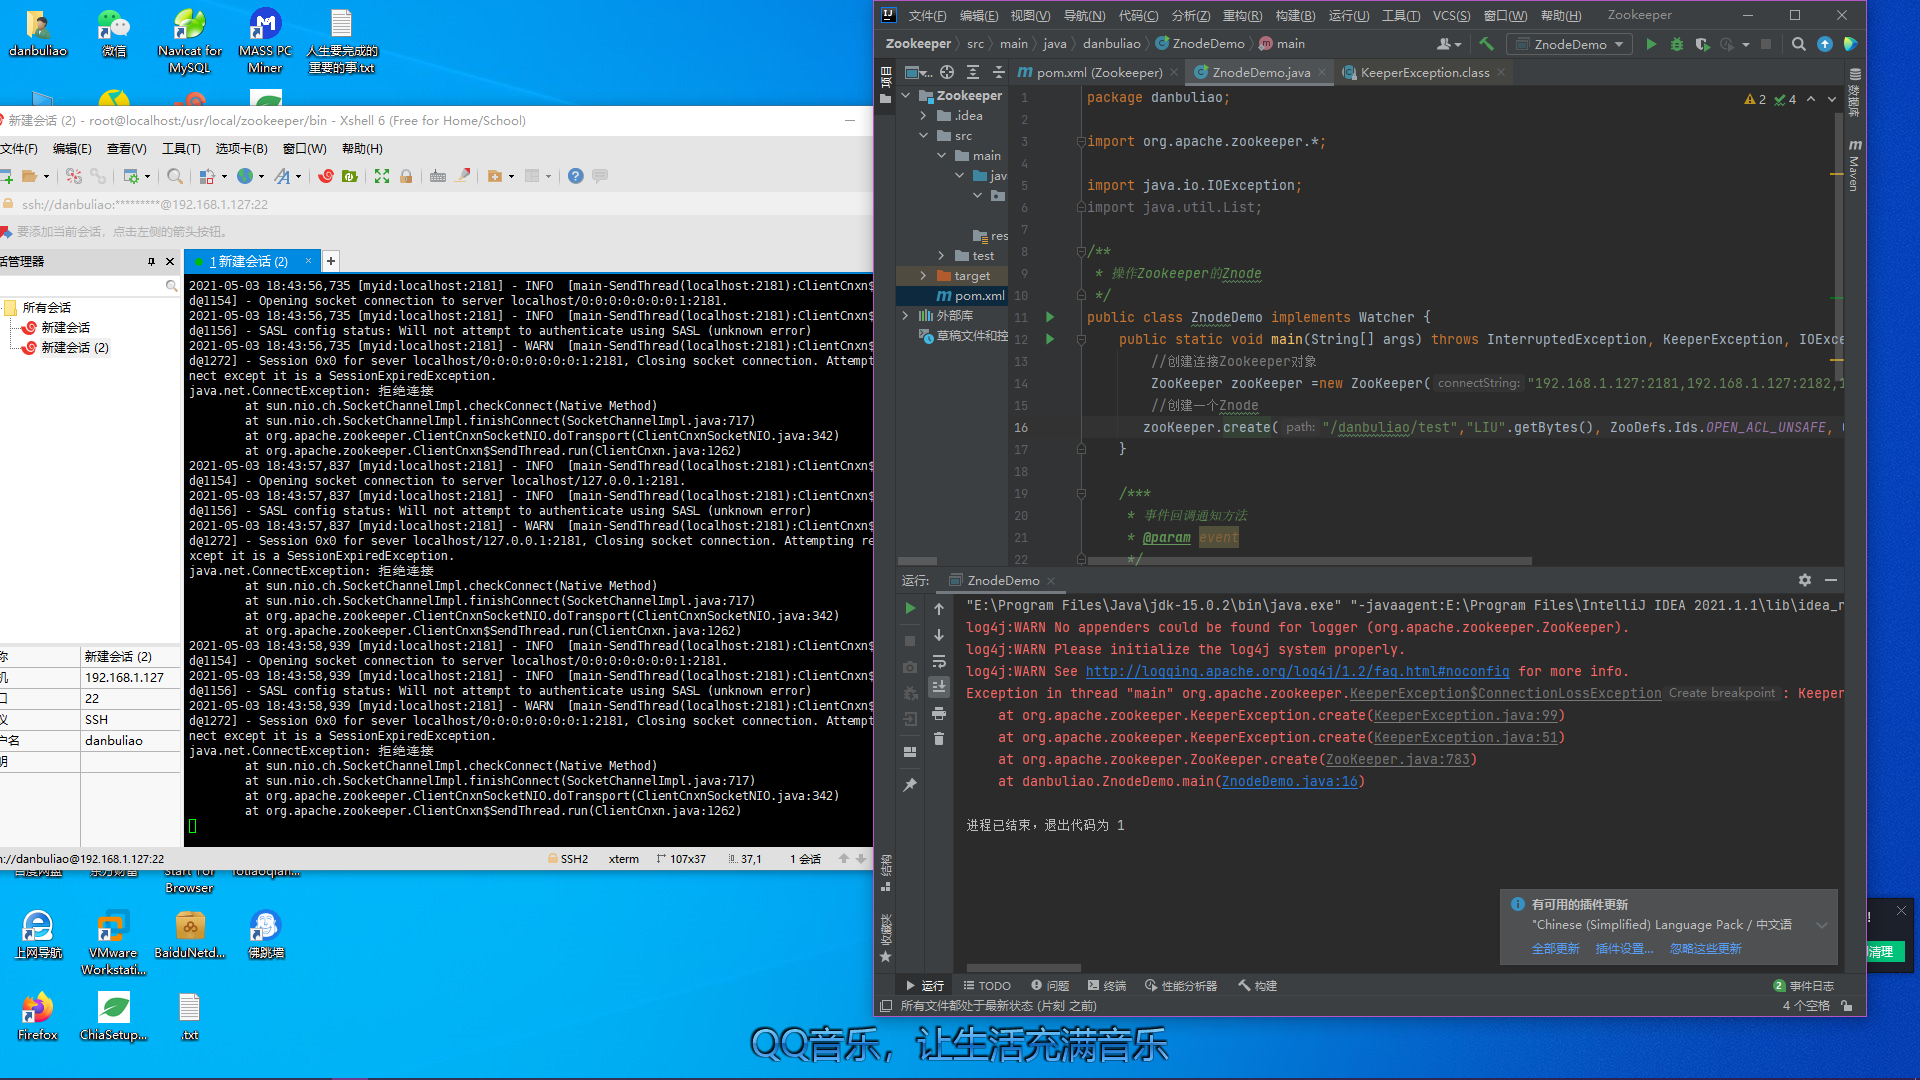Toggle tool window bars square at IDE bottom-left
This screenshot has width=1920, height=1080.
click(886, 1006)
